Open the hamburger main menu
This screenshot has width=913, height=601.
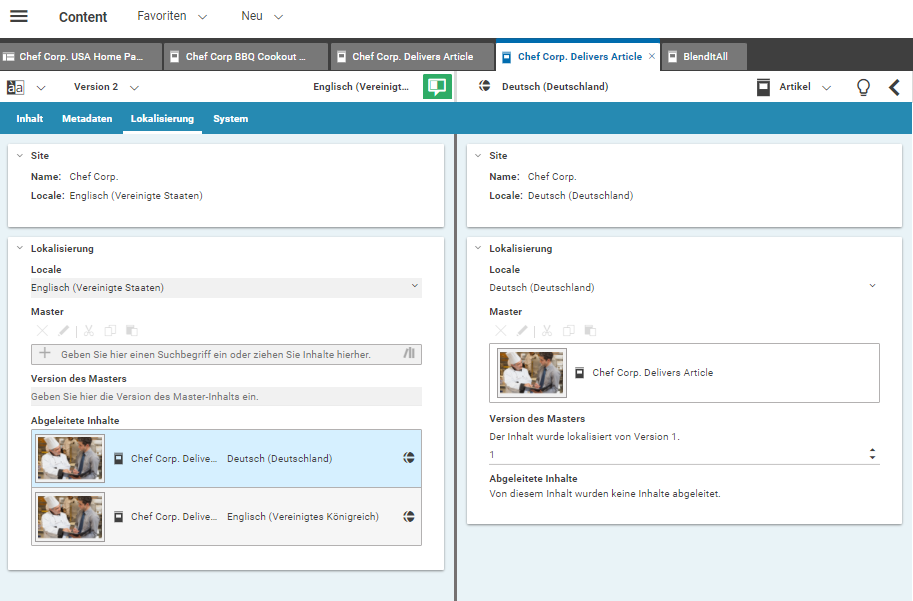pos(19,17)
